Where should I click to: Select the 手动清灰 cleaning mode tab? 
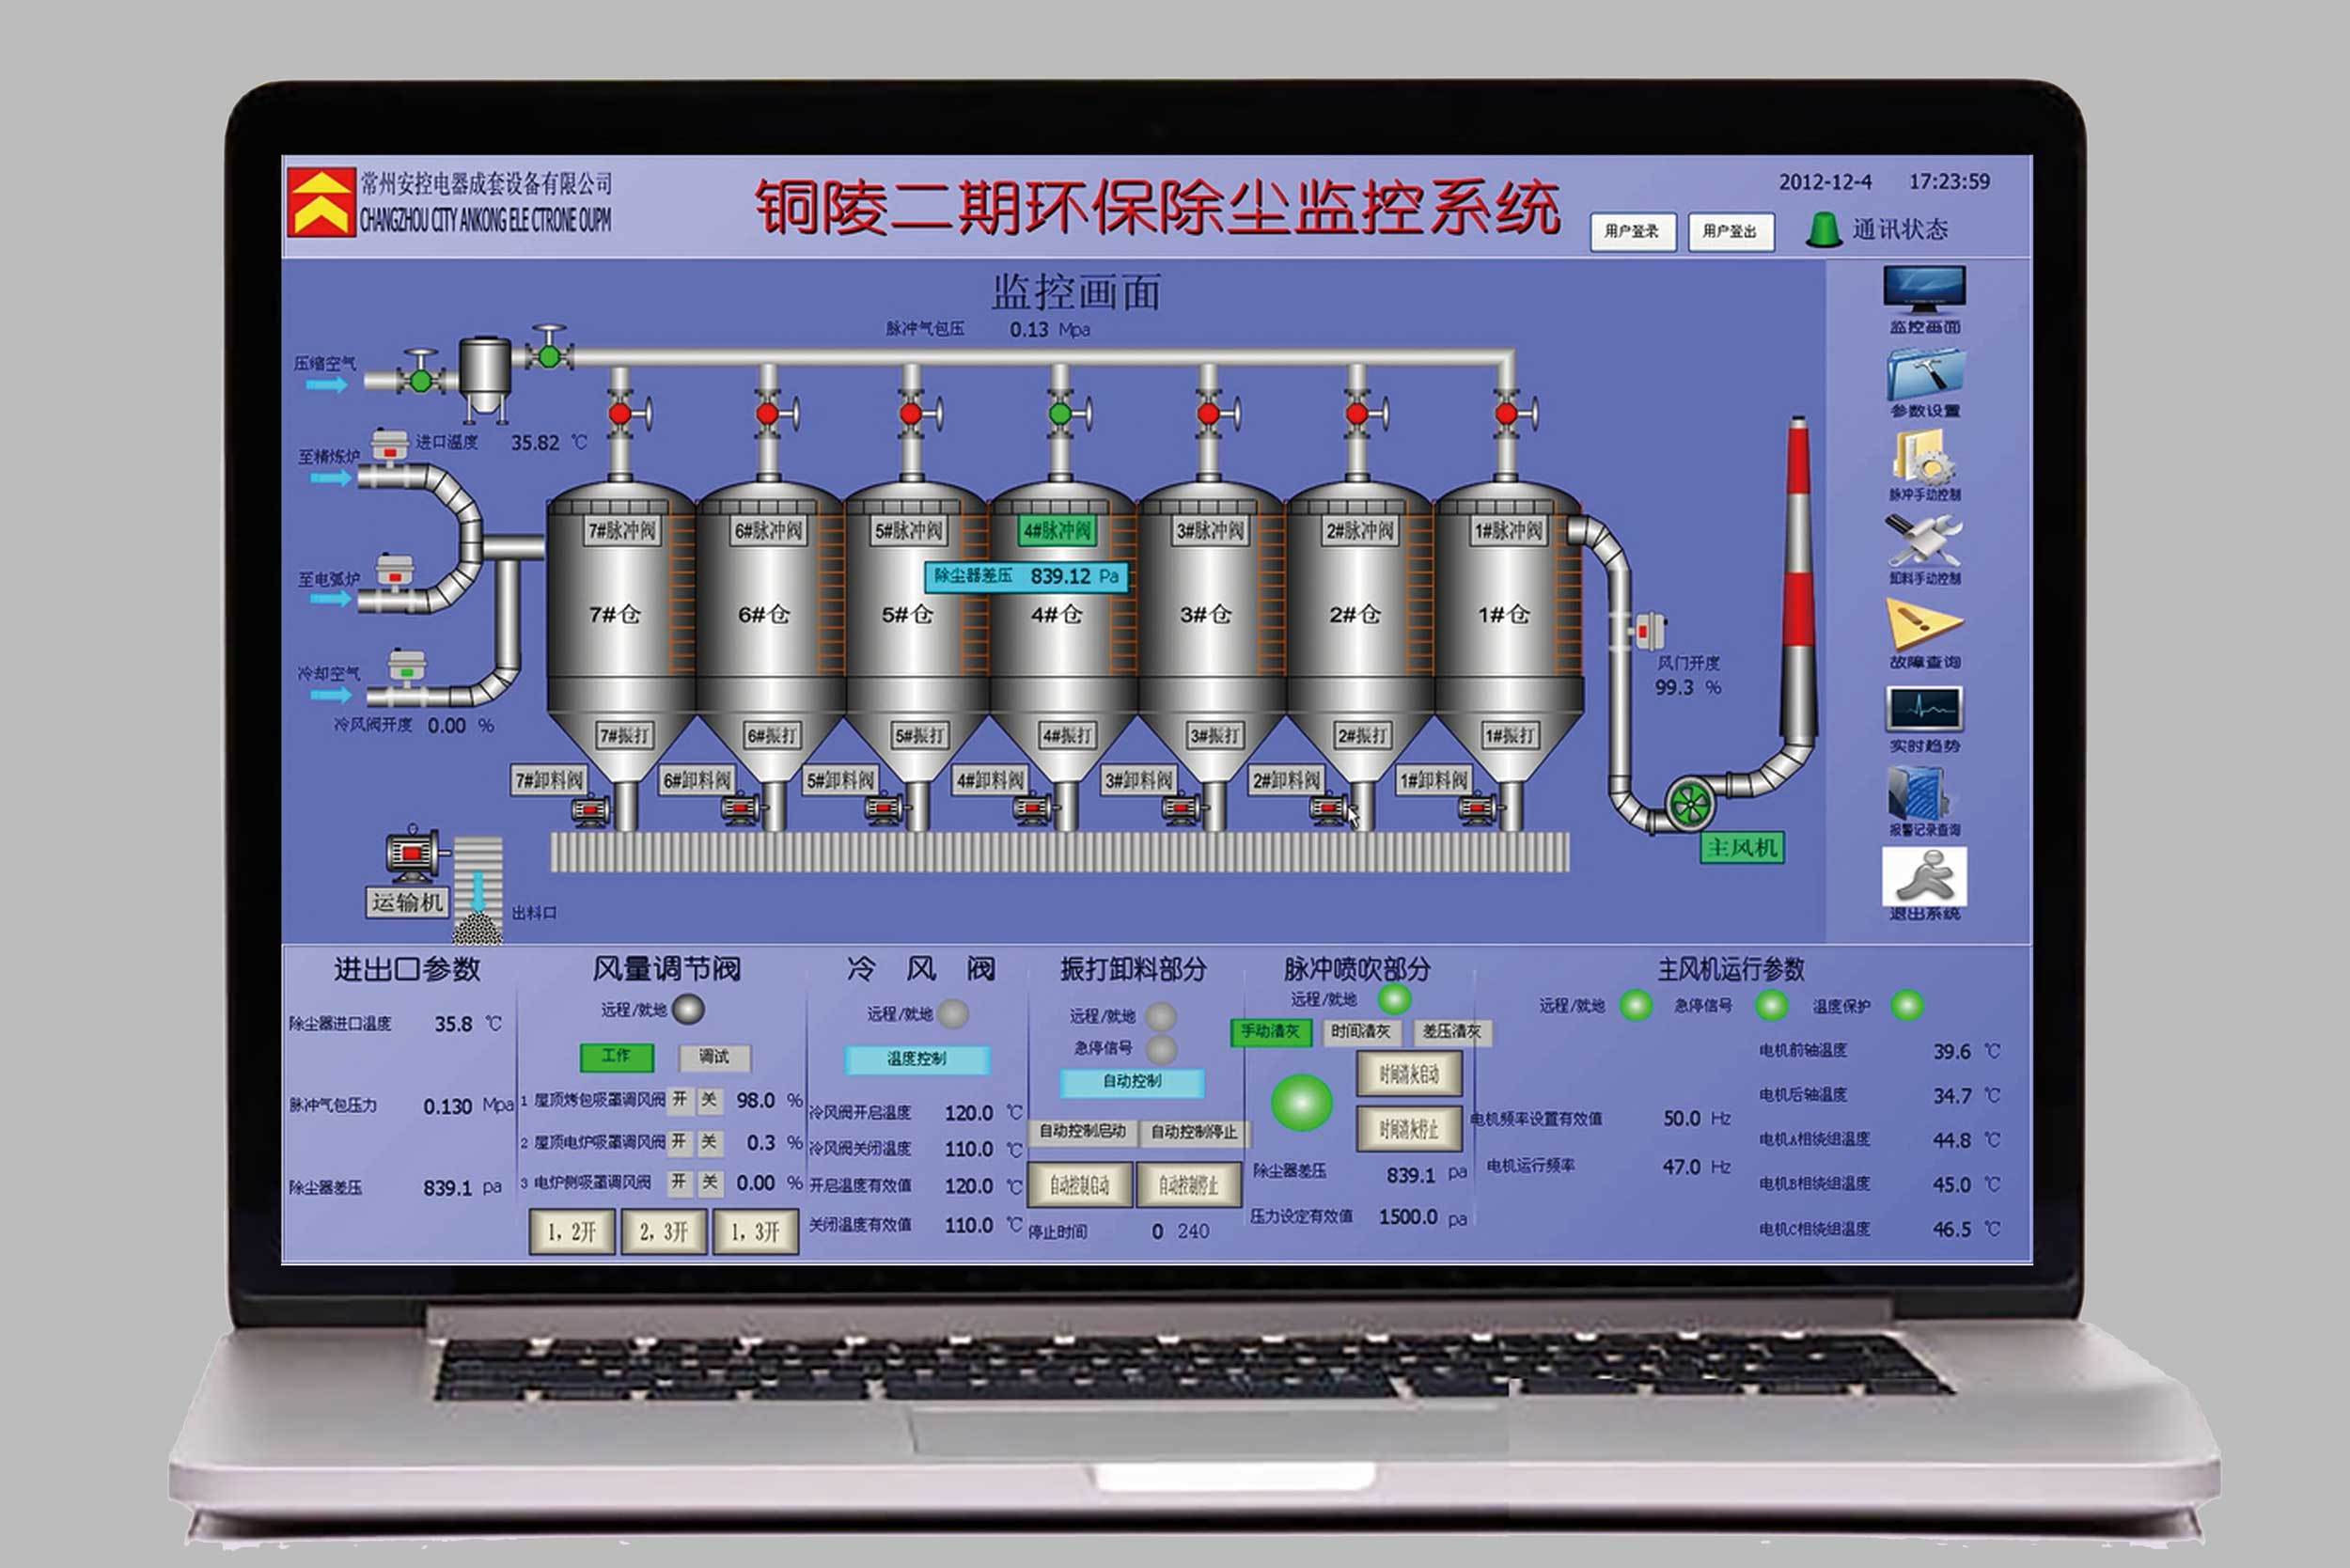pos(1270,1031)
